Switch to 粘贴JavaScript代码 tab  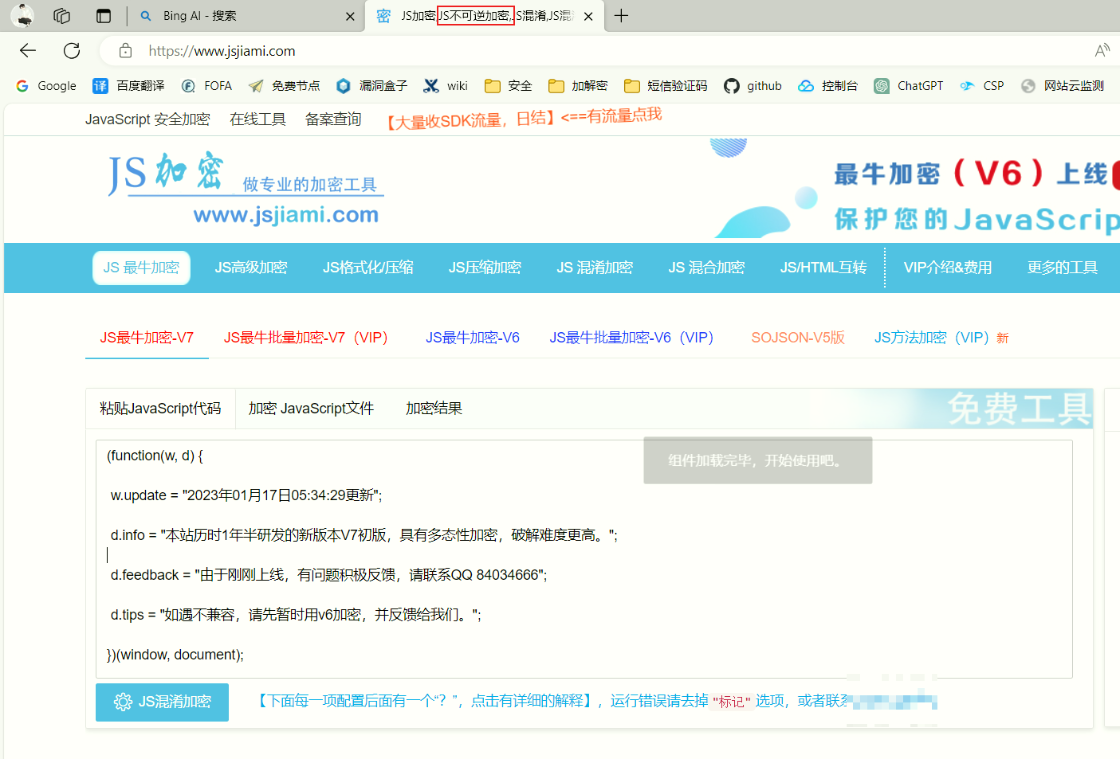tap(161, 408)
